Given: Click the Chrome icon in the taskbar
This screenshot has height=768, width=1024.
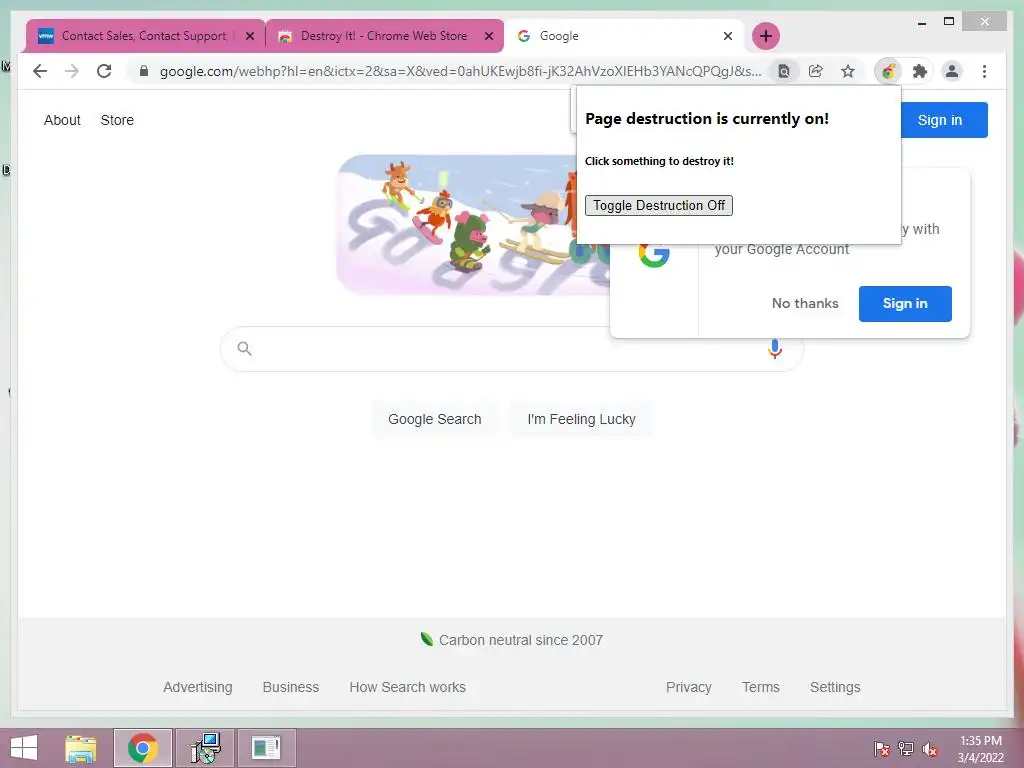Looking at the screenshot, I should tap(142, 748).
